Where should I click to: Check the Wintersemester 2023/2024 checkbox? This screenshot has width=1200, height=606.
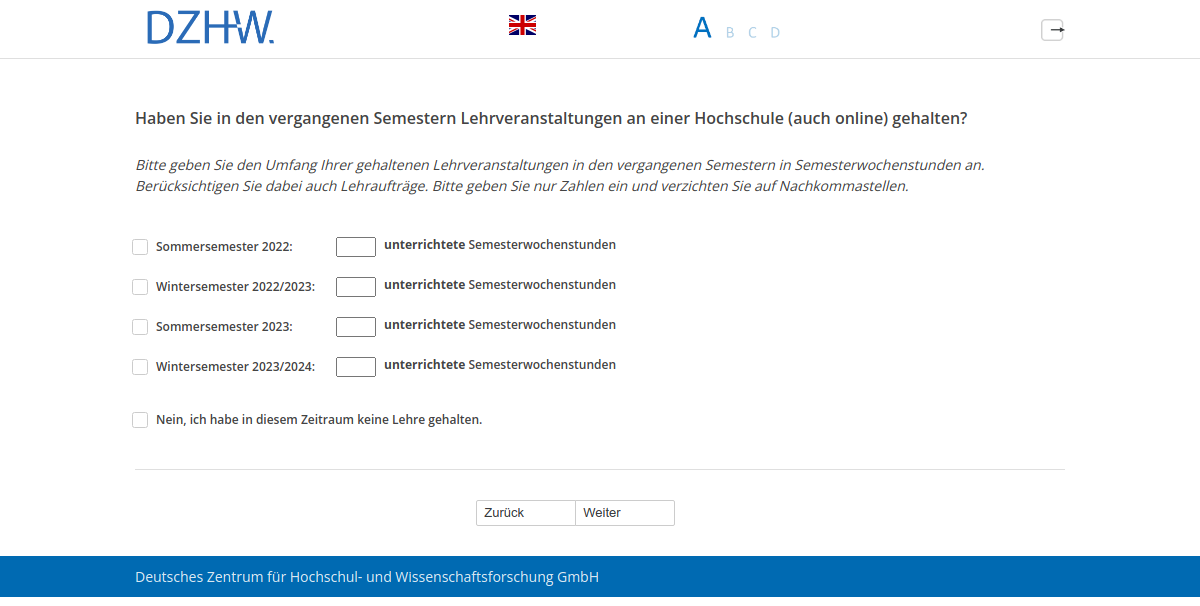(140, 366)
